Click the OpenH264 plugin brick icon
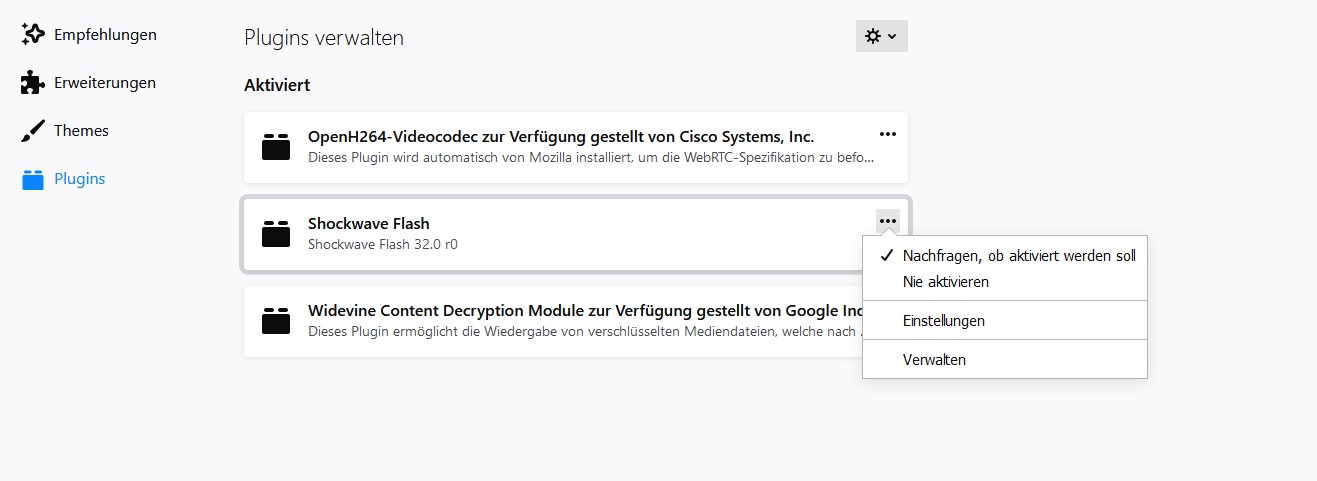 click(x=276, y=147)
